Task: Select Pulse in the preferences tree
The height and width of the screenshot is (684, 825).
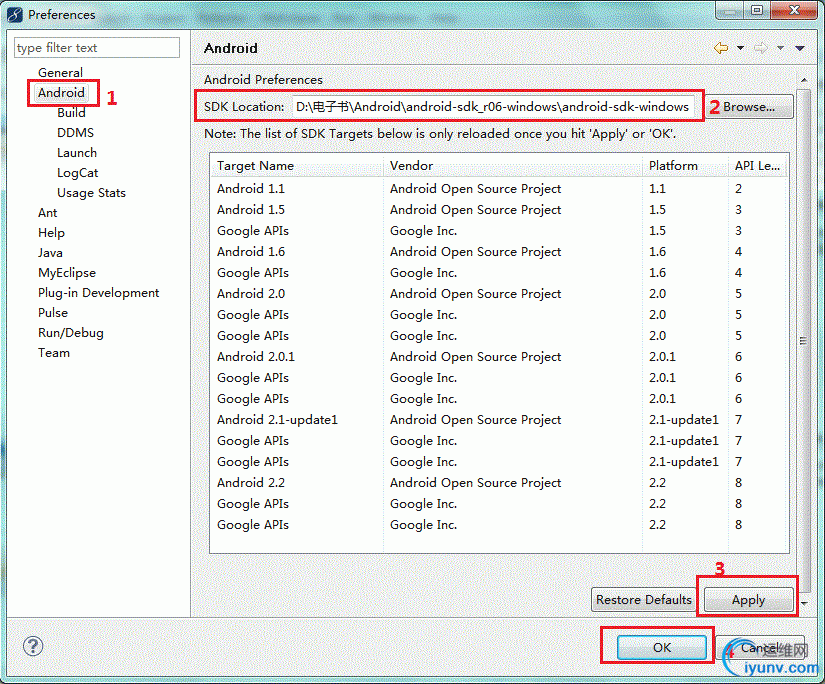Action: tap(53, 313)
